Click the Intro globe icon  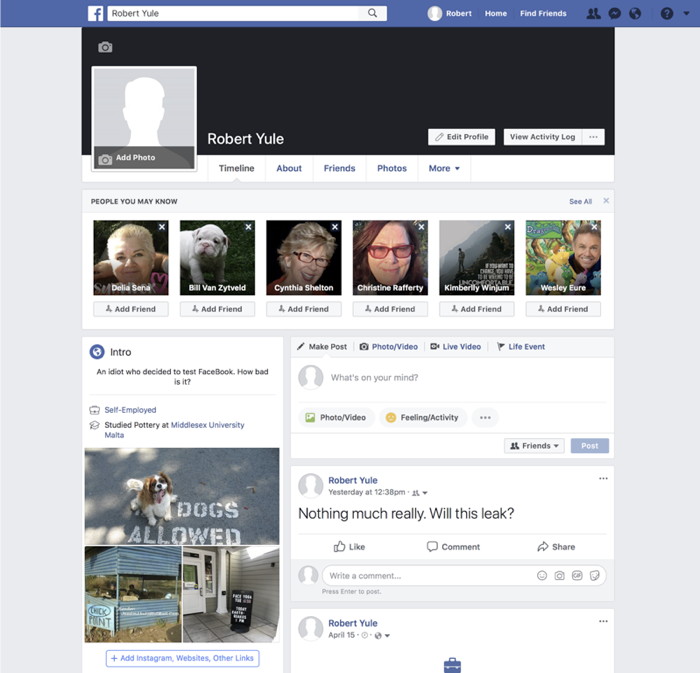click(97, 352)
